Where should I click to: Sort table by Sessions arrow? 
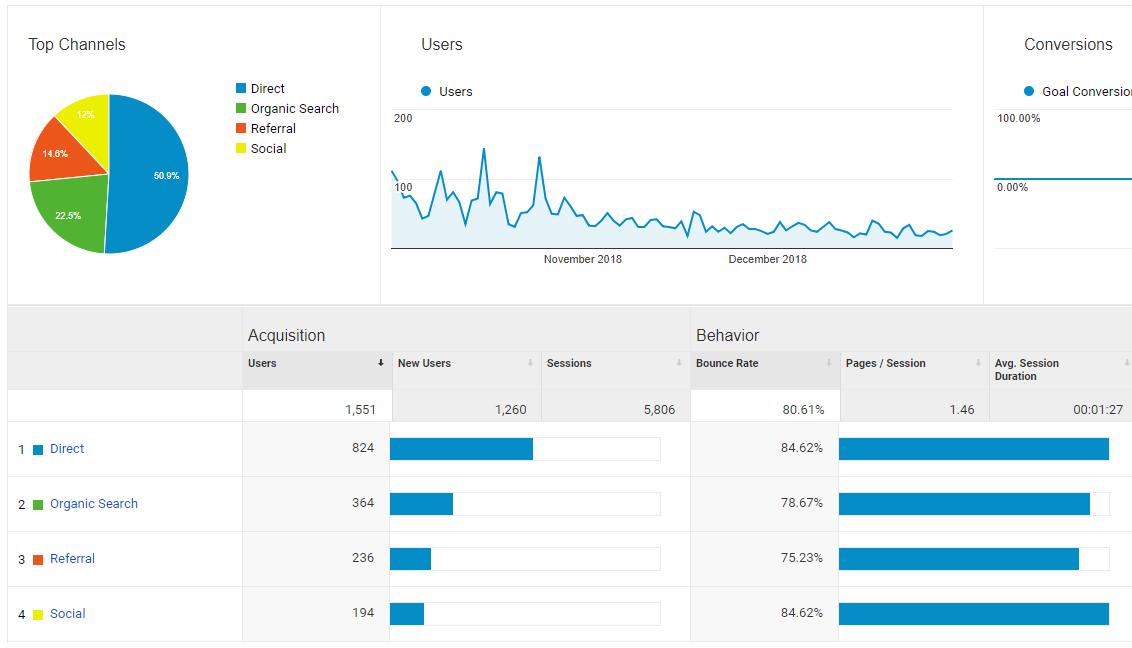click(679, 363)
